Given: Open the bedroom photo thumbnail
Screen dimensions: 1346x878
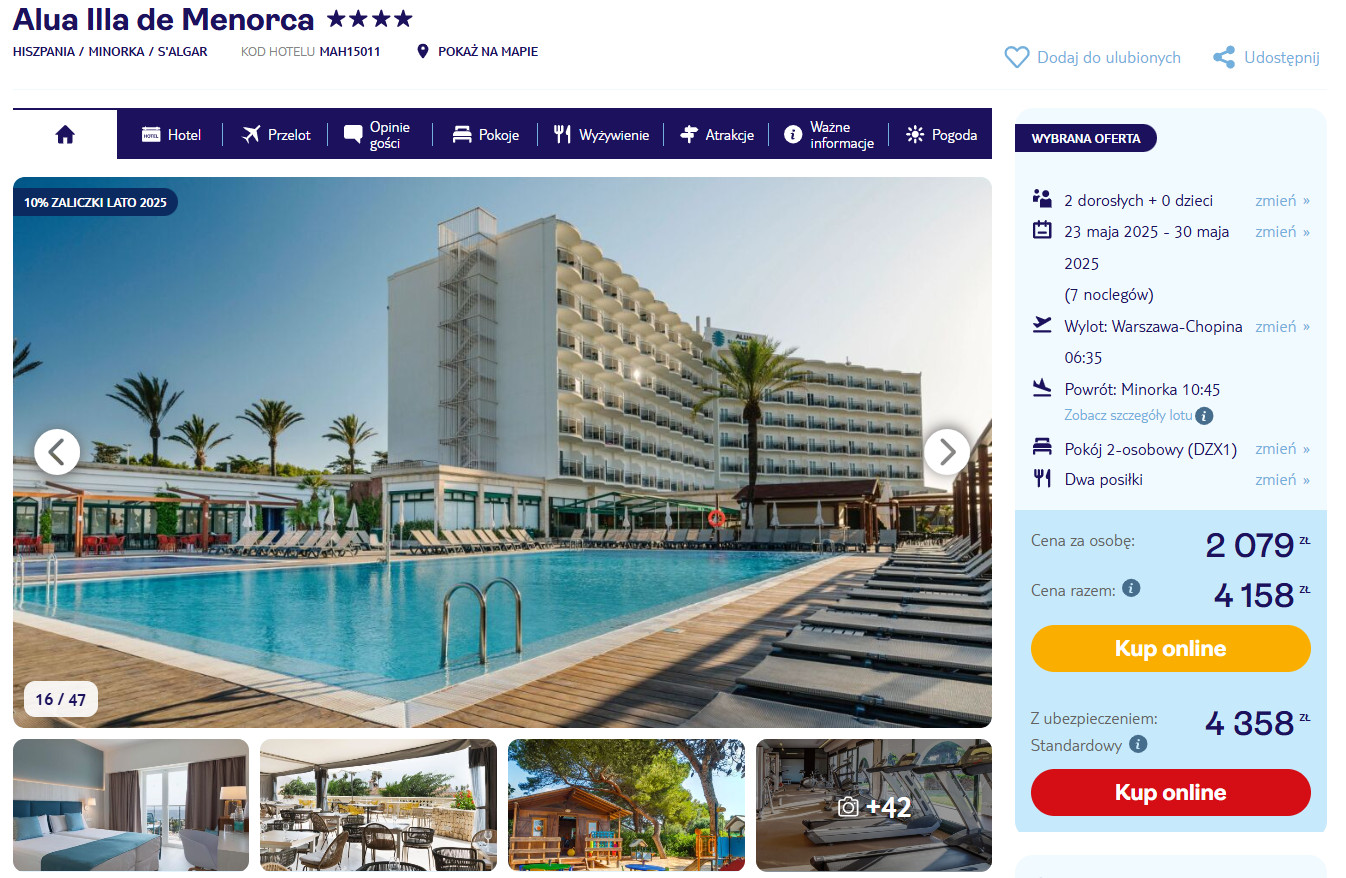Looking at the screenshot, I should pyautogui.click(x=131, y=805).
